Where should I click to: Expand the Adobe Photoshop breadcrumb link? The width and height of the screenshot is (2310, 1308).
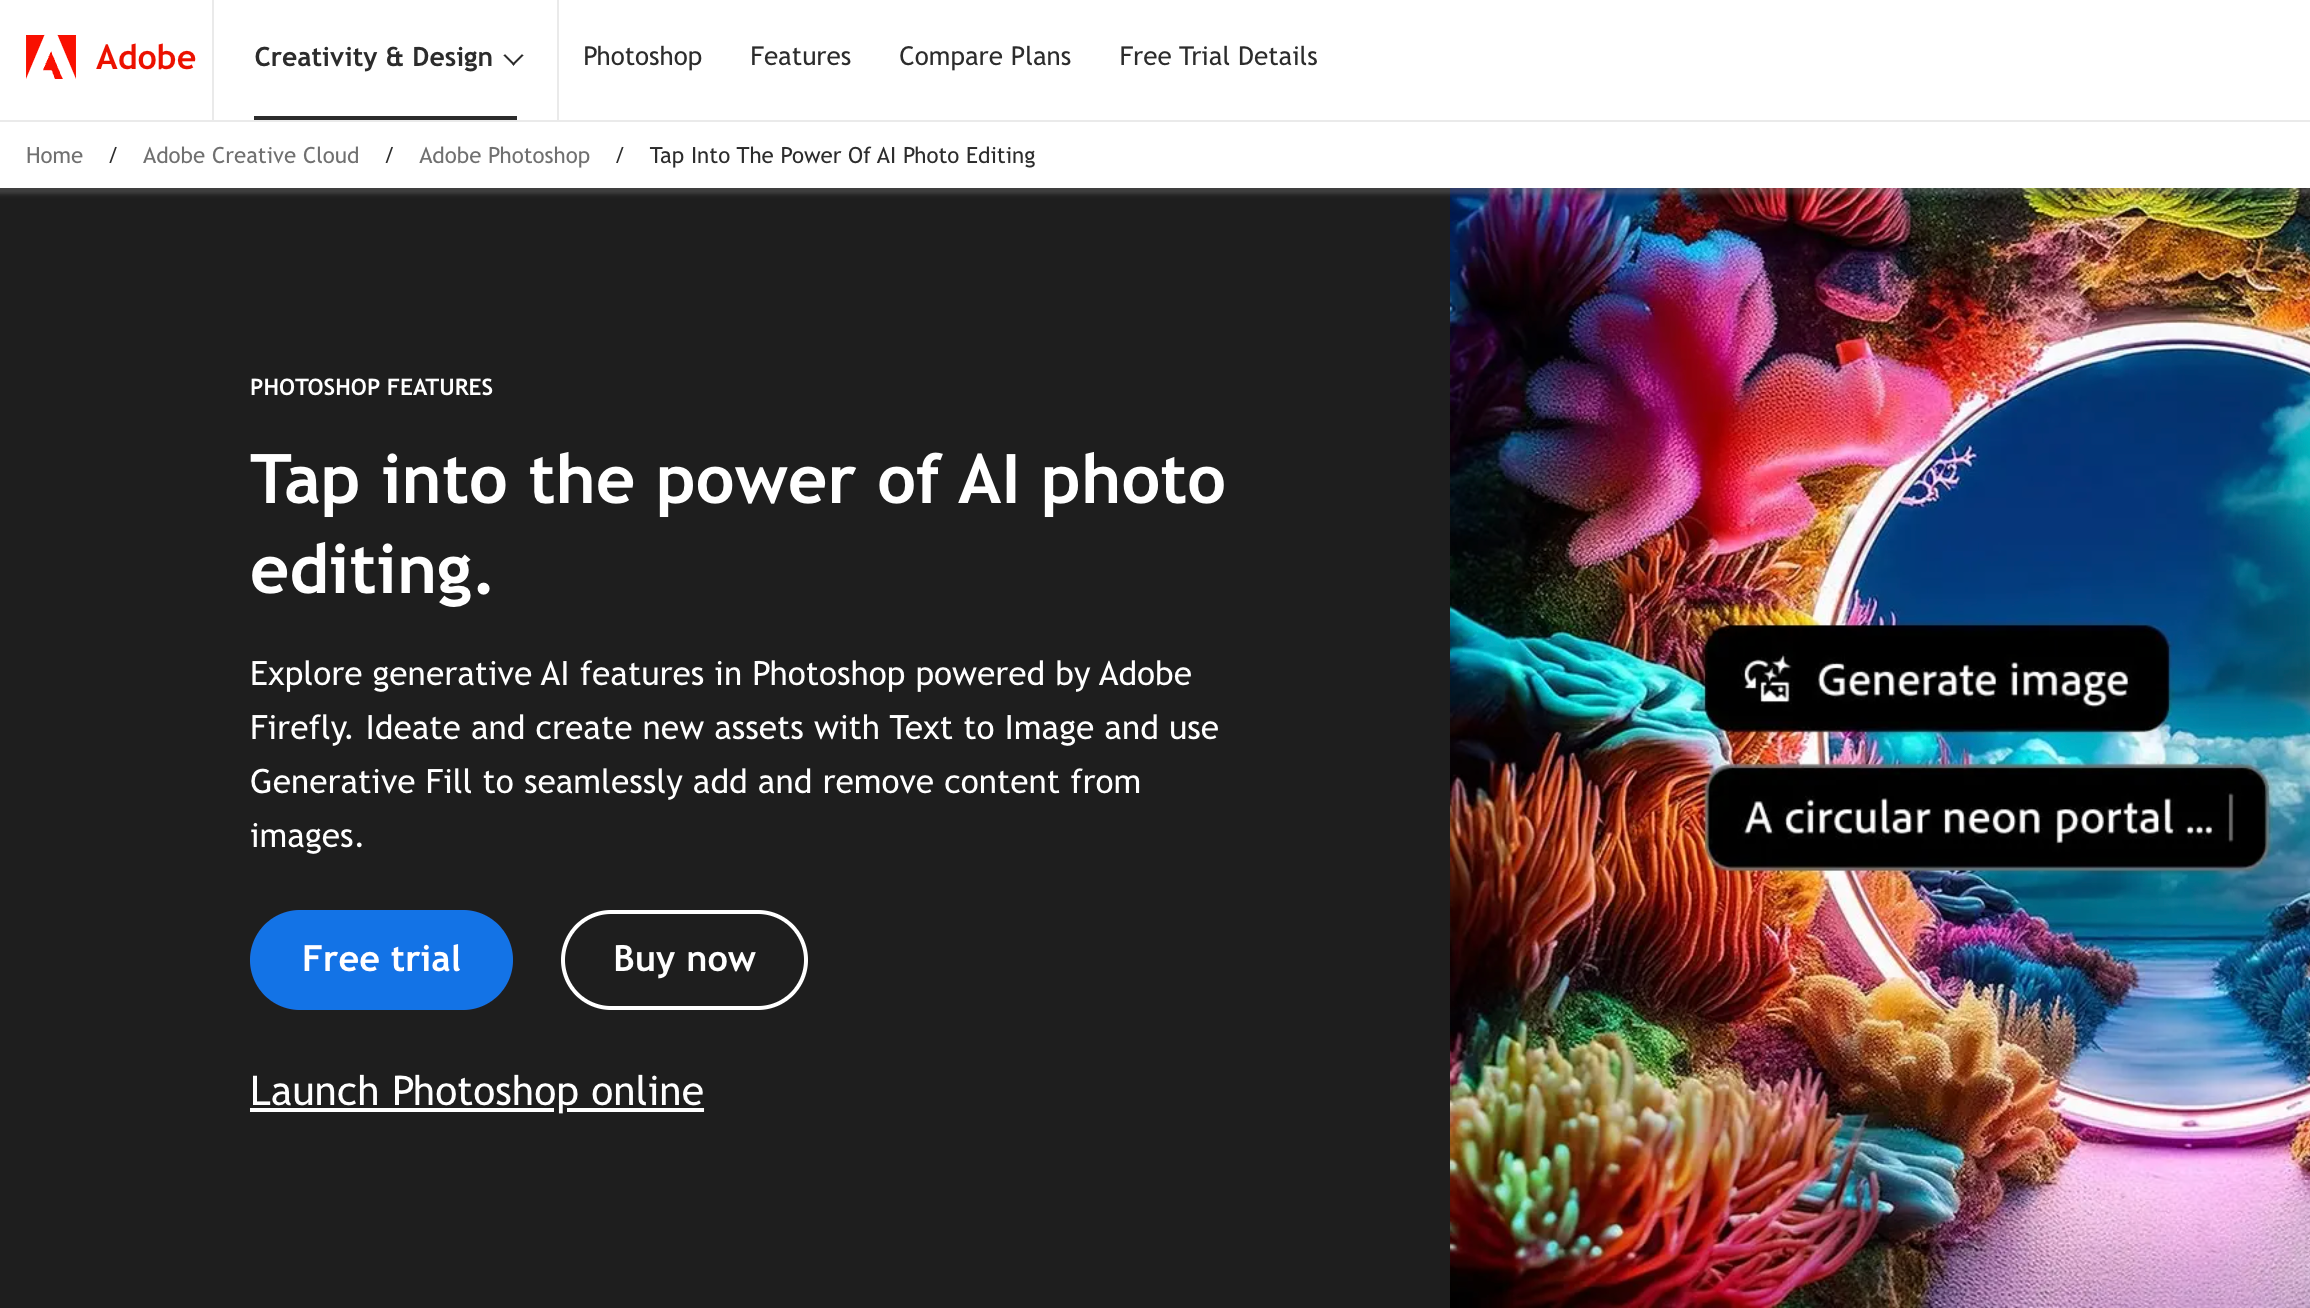pos(505,156)
